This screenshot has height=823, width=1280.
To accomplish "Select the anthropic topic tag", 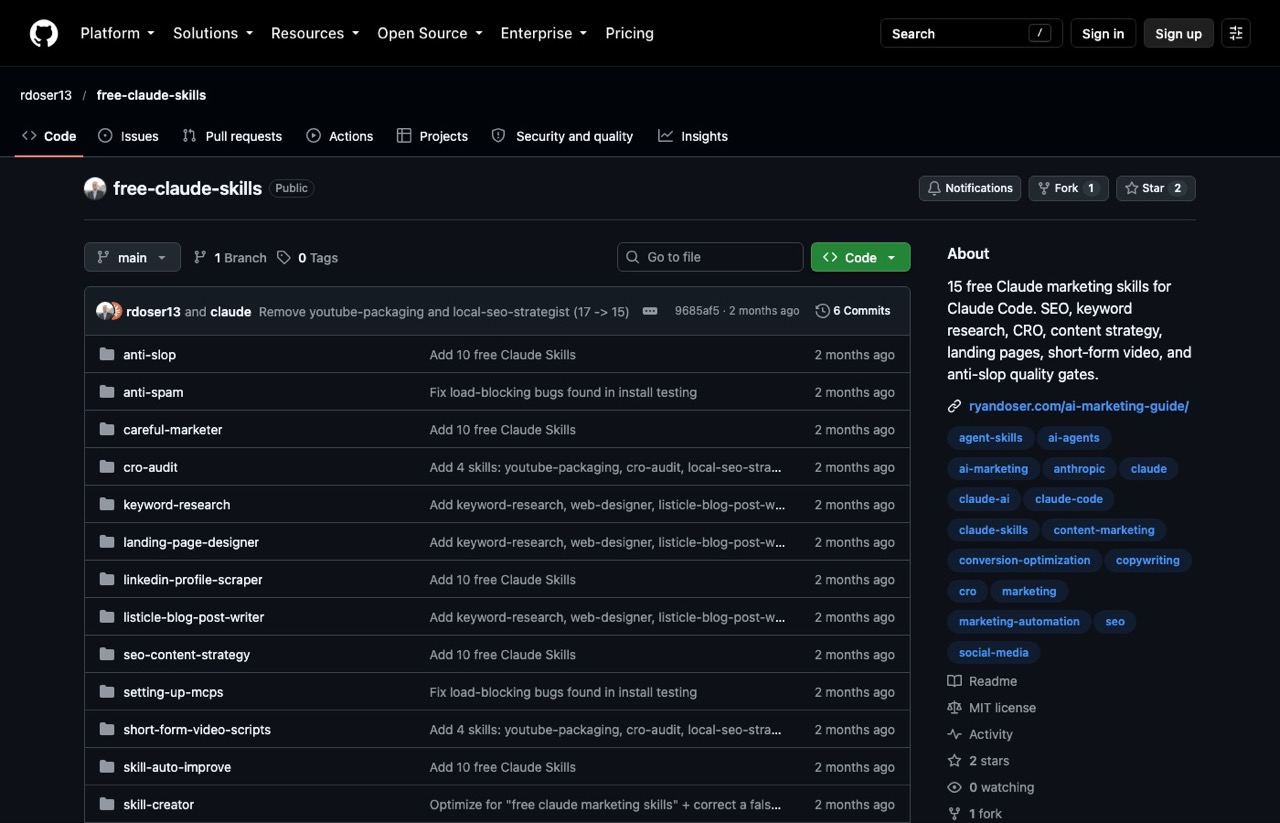I will tap(1080, 468).
